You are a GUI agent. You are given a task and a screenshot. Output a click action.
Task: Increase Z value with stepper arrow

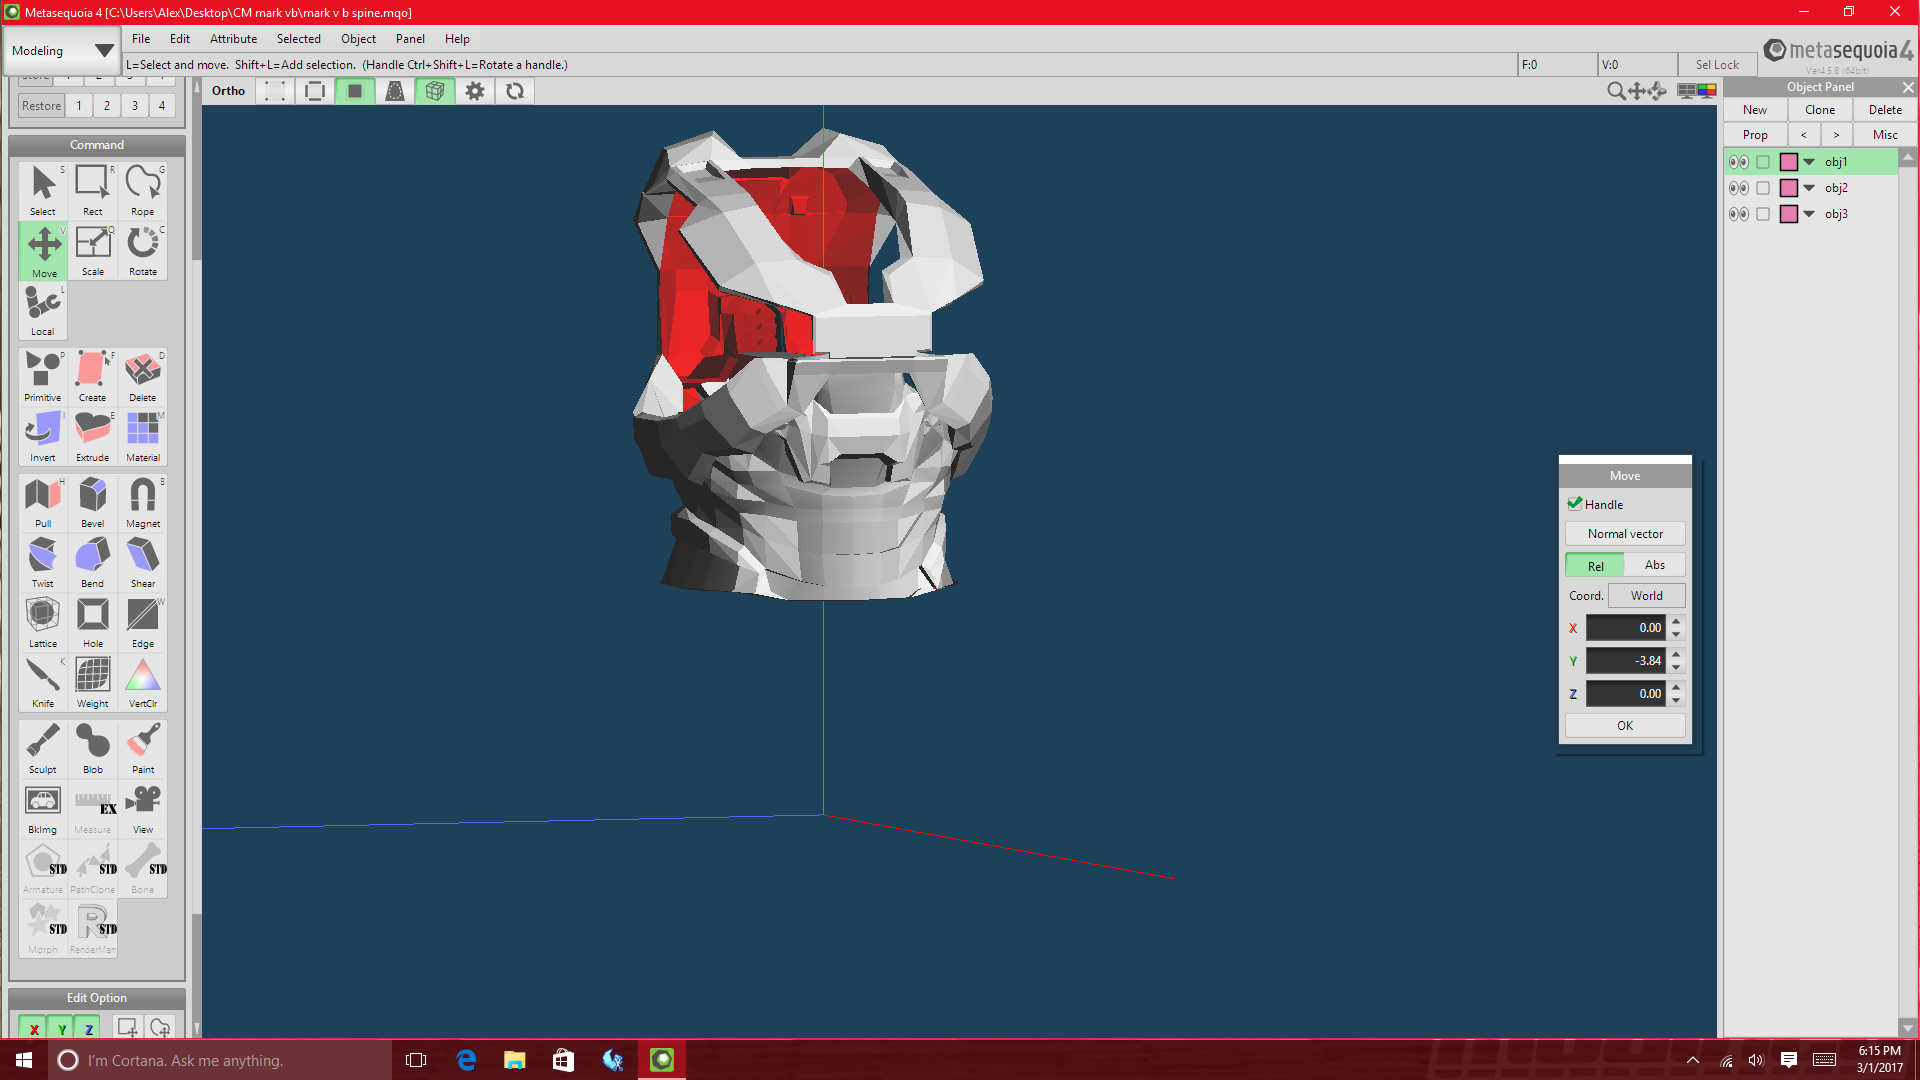pos(1677,687)
